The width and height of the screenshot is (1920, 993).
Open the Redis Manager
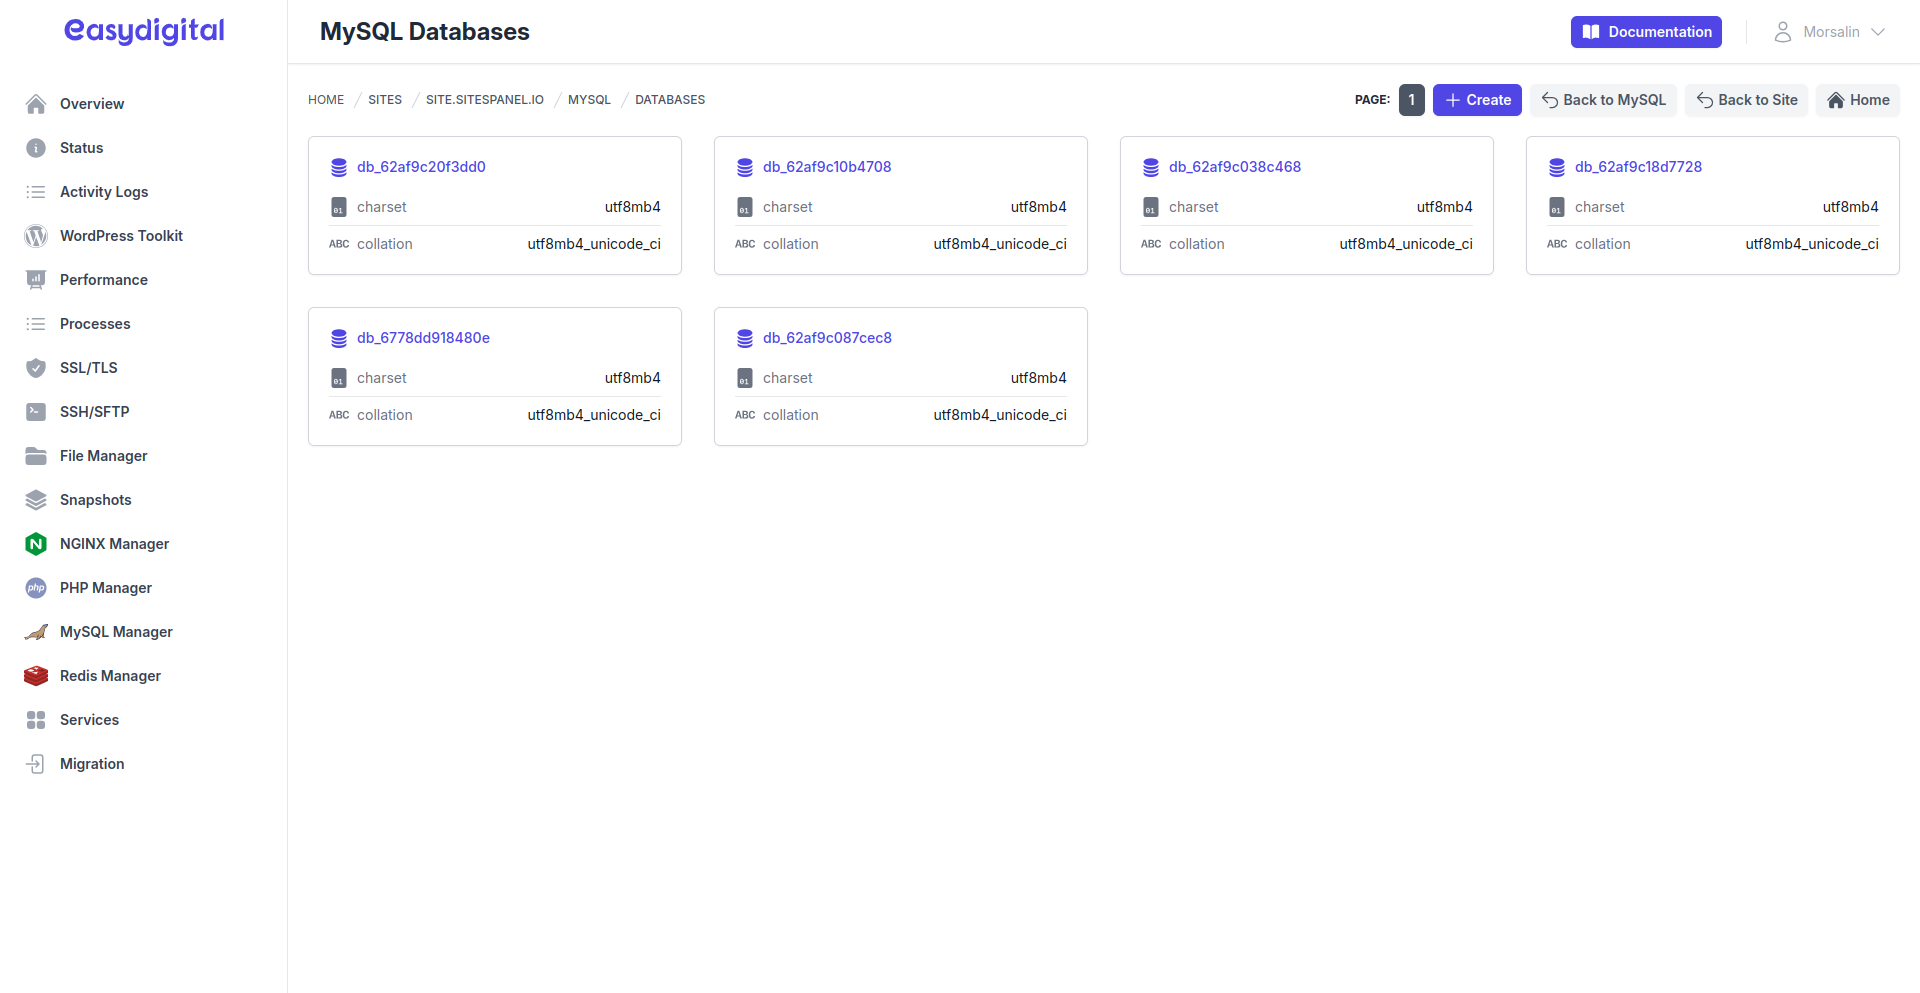(35, 675)
